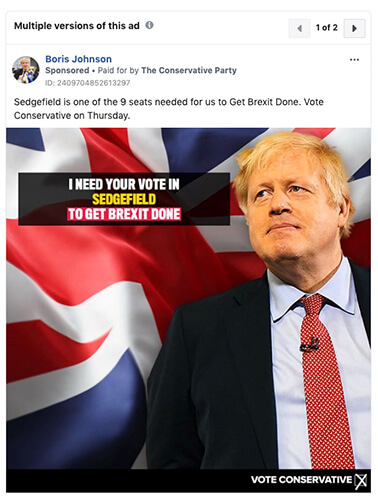Click the Multiple versions of this ad heading
Viewport: 378px width, 500px height.
click(x=77, y=26)
